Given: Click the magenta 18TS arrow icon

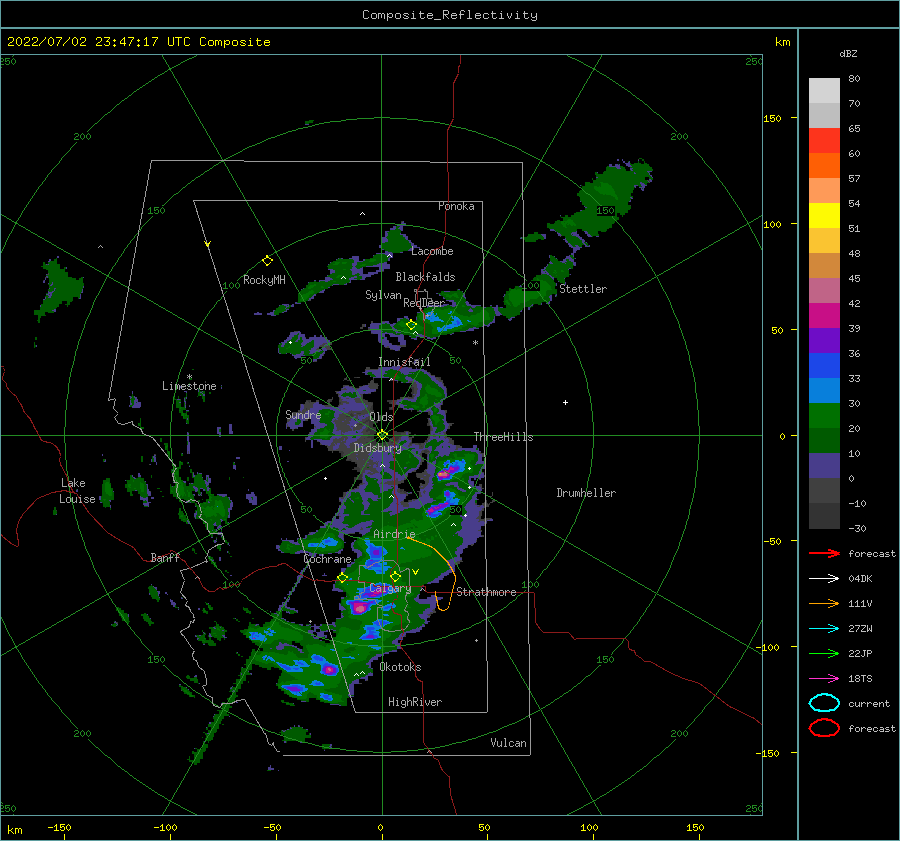Looking at the screenshot, I should point(824,679).
